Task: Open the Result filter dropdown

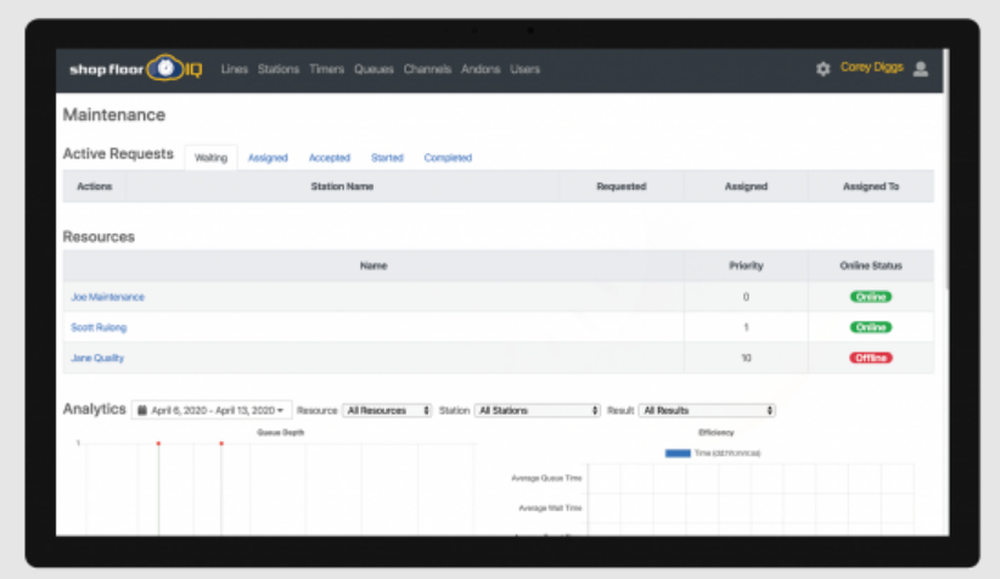Action: point(706,410)
